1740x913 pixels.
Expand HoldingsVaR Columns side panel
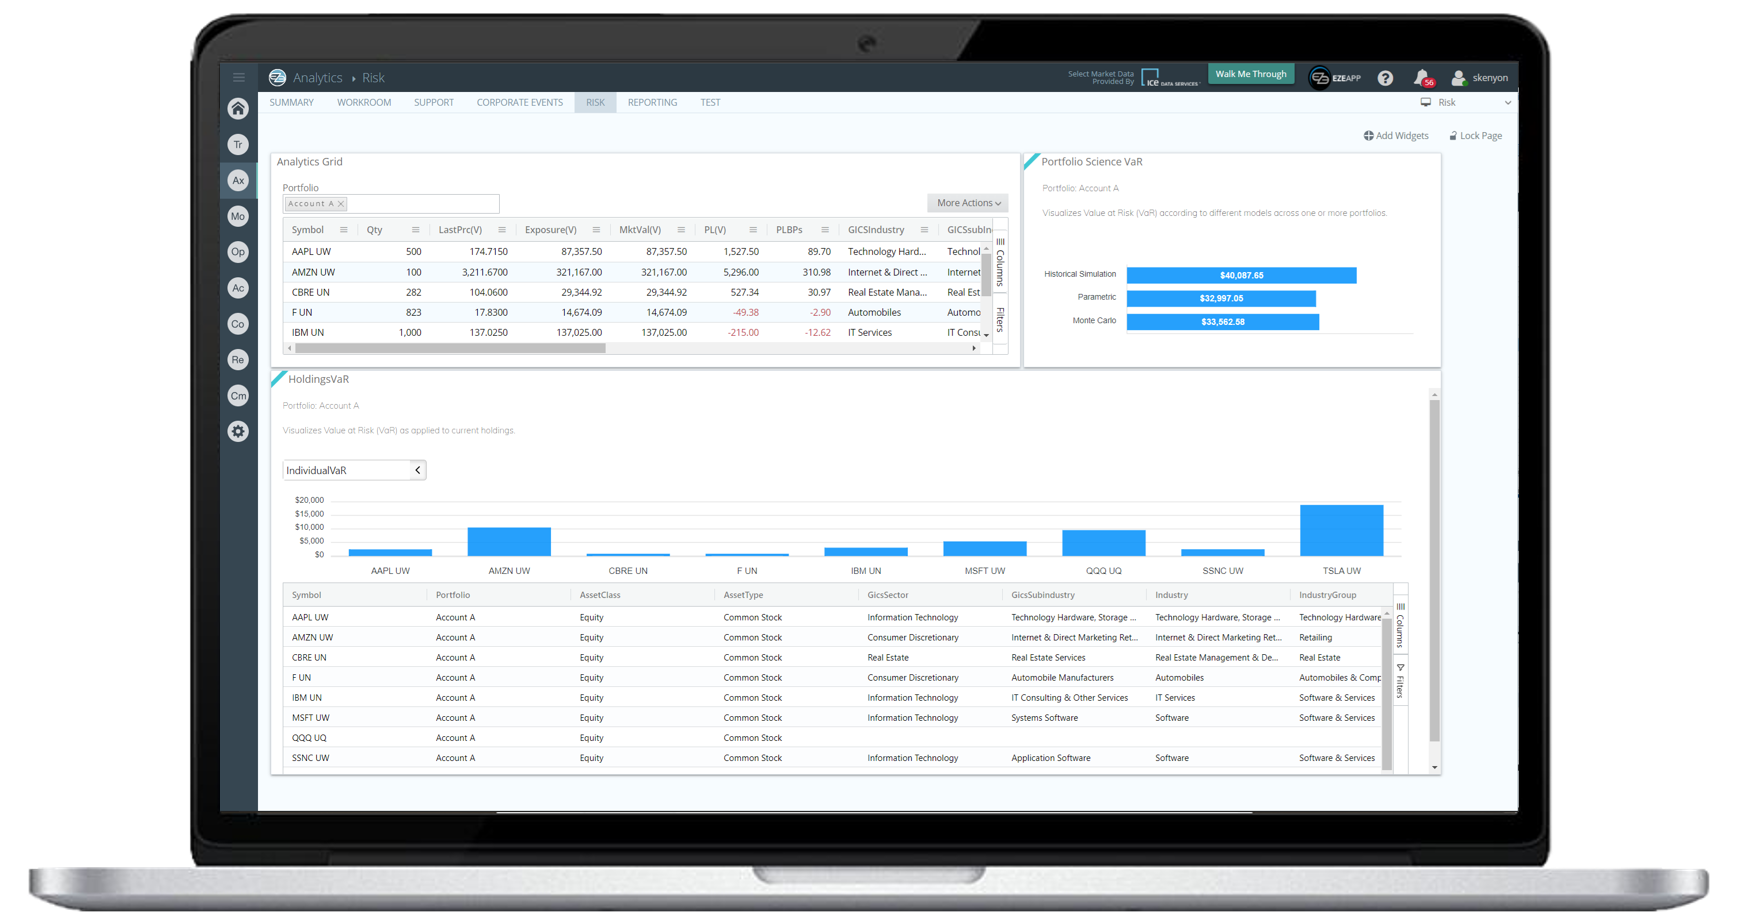1400,625
